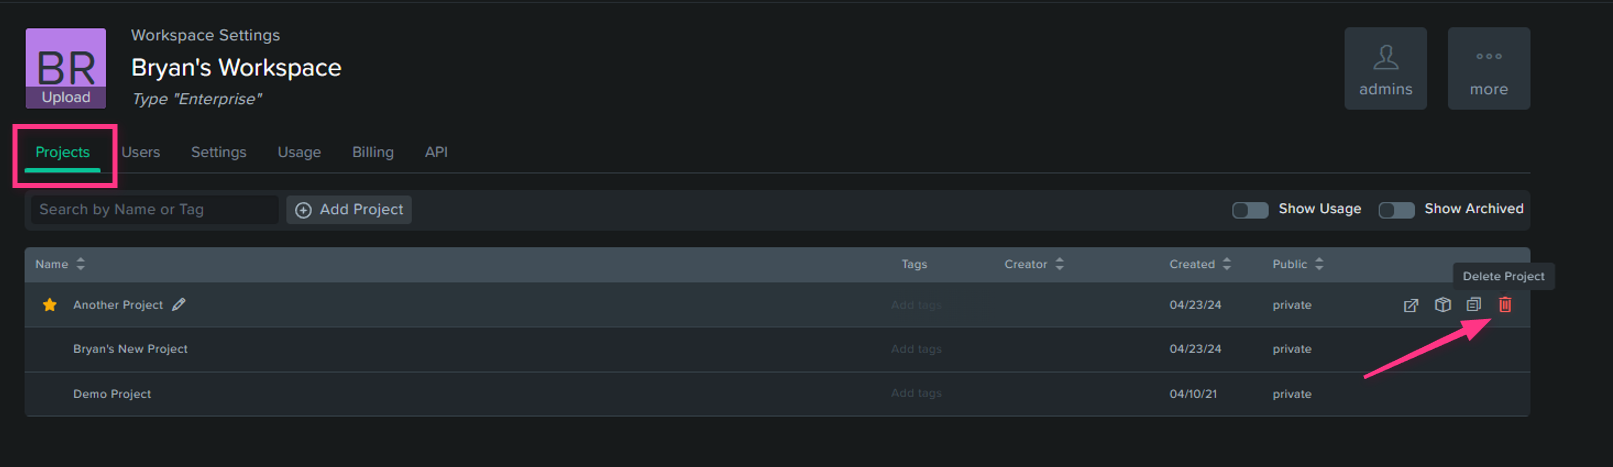Click the pencil icon to rename Another Project
This screenshot has width=1613, height=467.
click(178, 304)
